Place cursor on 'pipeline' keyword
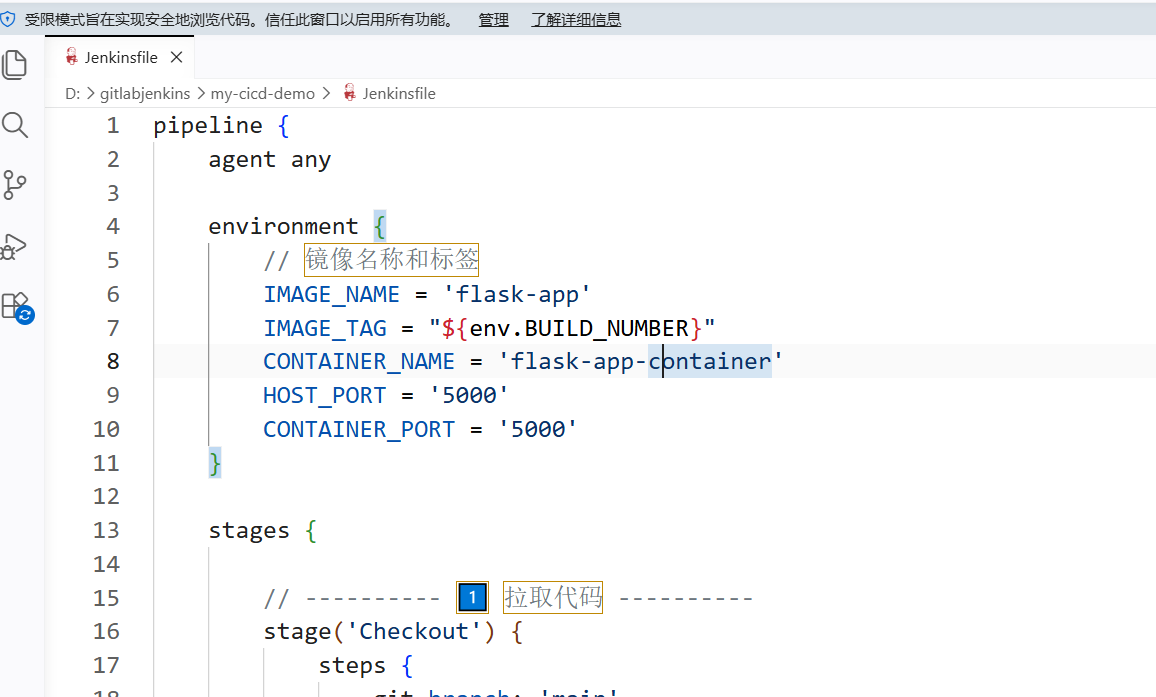 click(208, 125)
